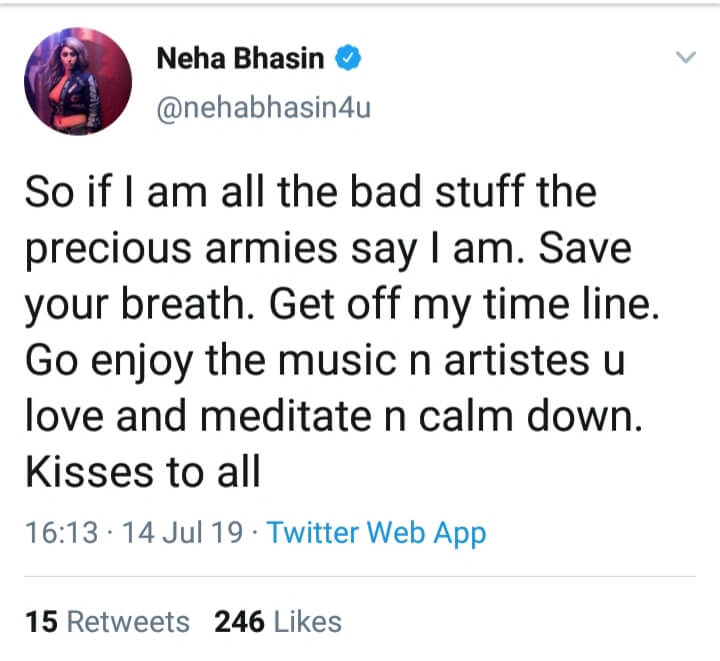View the 246 Likes list

(277, 622)
